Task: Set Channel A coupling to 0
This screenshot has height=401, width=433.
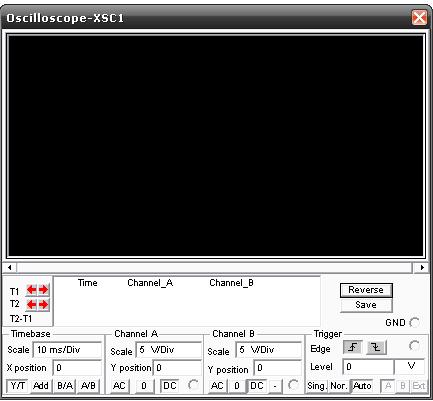Action: coord(144,386)
